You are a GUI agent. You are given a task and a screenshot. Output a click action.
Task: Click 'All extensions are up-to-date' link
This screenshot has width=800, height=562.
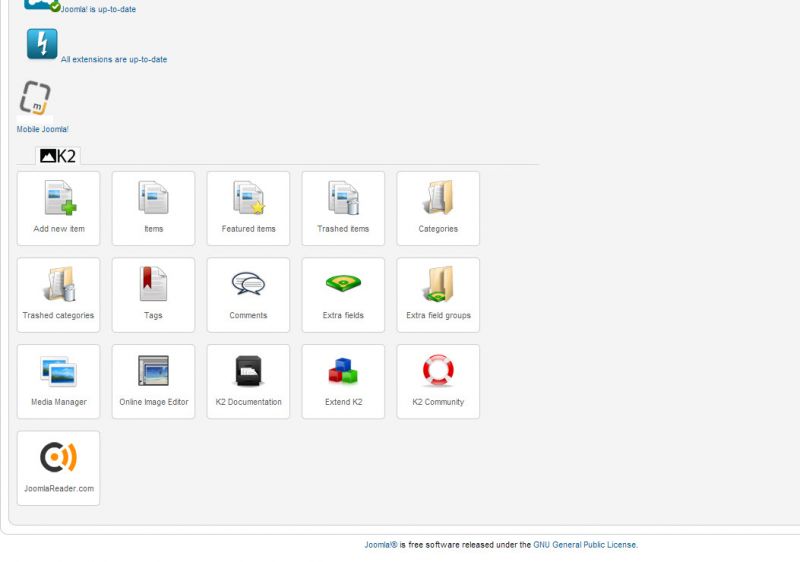pyautogui.click(x=114, y=59)
